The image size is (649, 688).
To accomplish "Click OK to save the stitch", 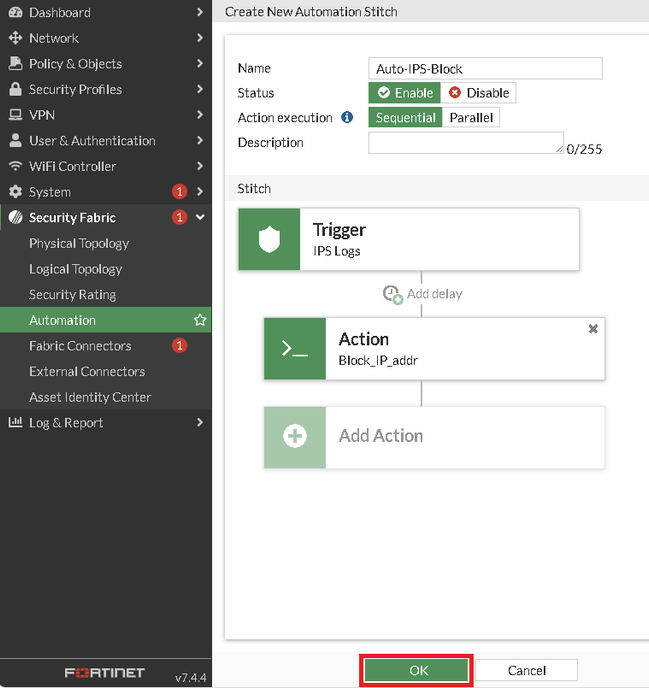I will (x=416, y=670).
